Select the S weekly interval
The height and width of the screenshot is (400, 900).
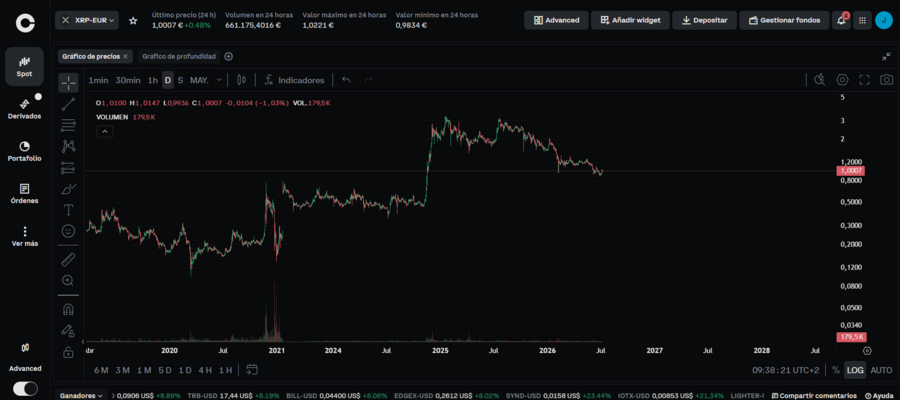[x=180, y=80]
